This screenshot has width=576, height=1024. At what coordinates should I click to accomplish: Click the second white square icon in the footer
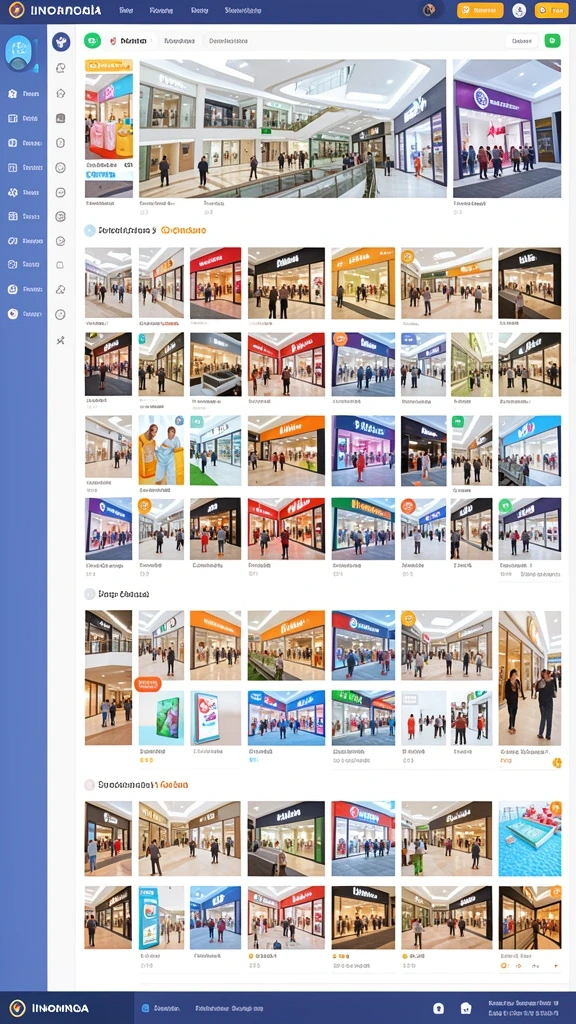[466, 1008]
